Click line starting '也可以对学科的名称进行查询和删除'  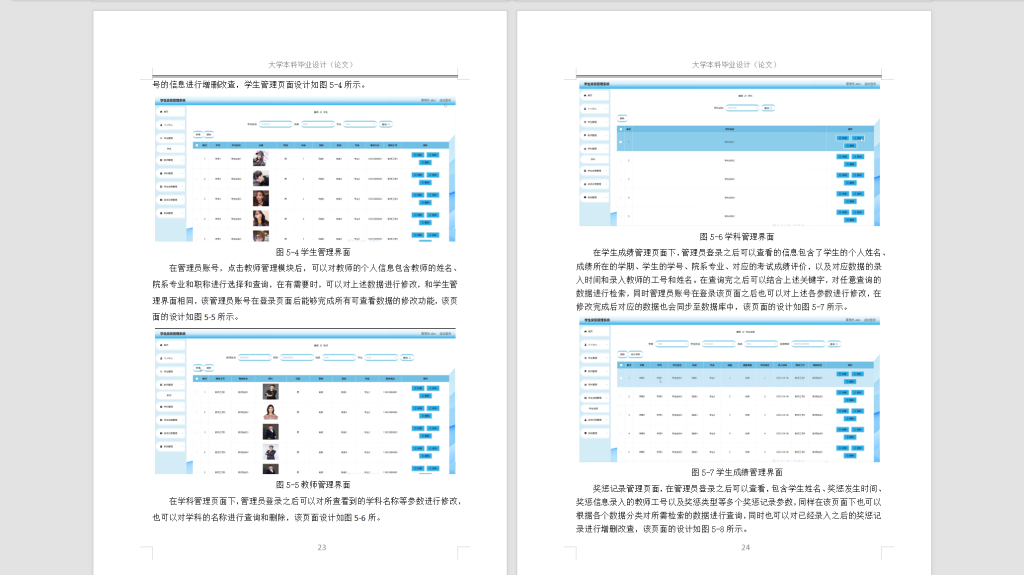coord(266,518)
